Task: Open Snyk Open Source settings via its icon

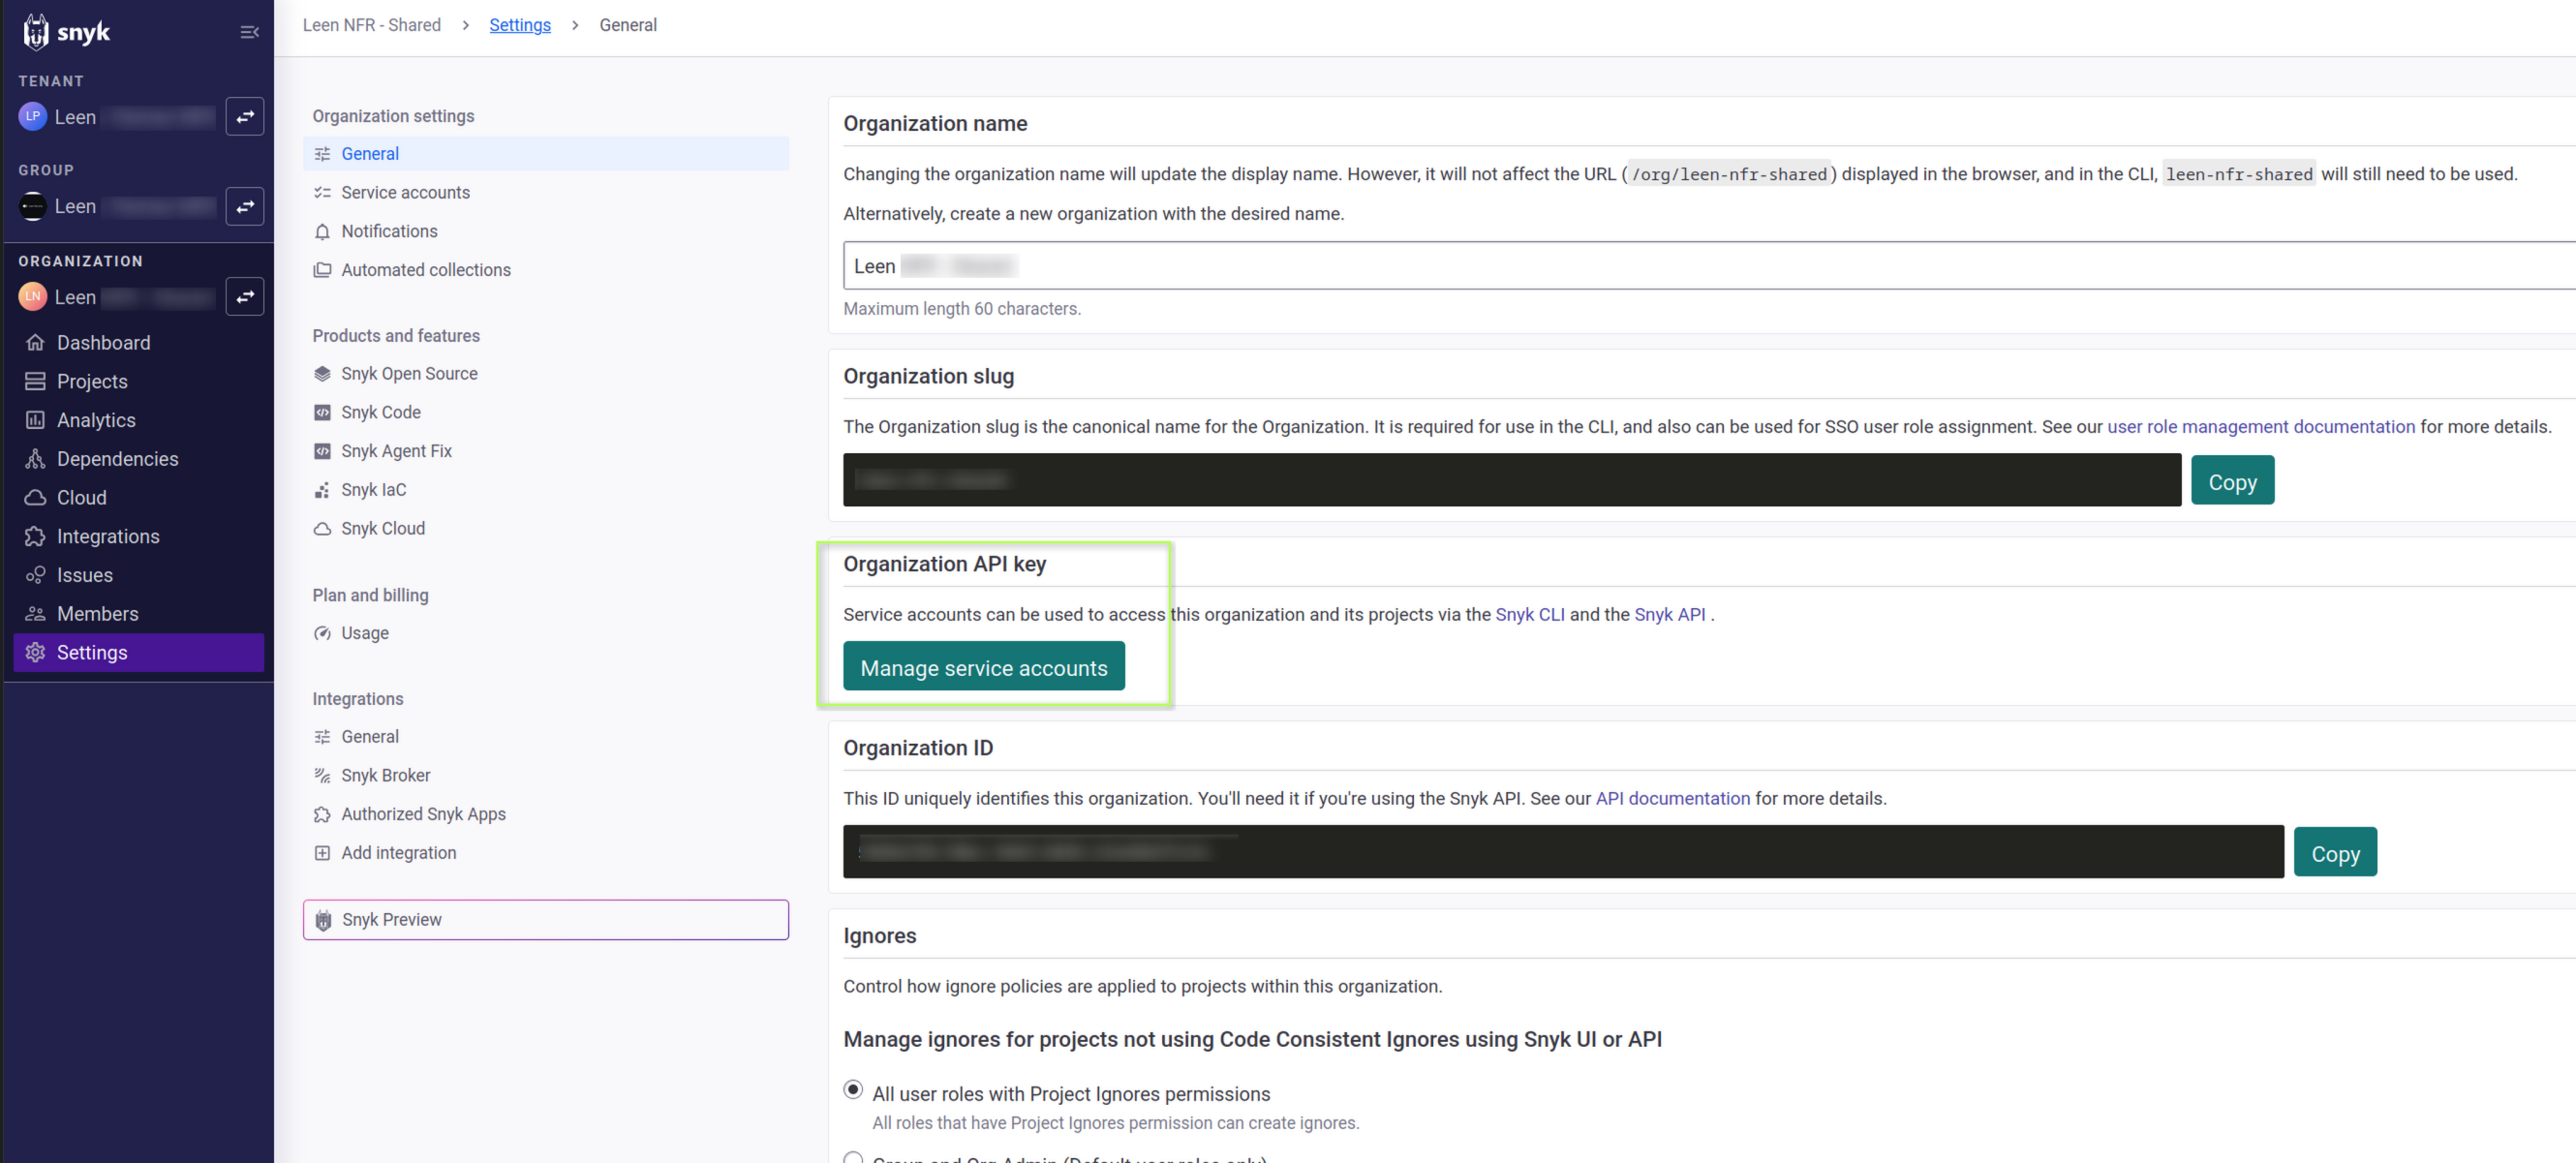Action: click(x=322, y=373)
